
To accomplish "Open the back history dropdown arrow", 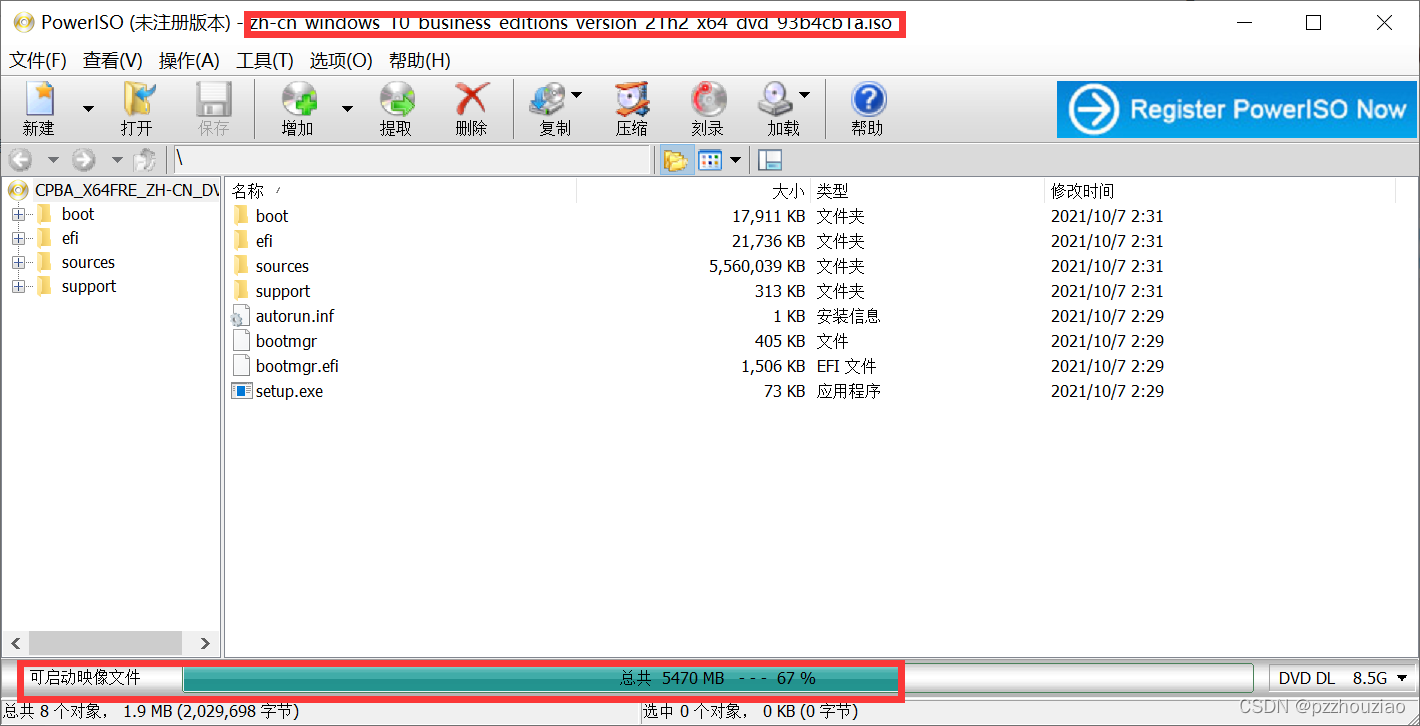I will point(53,160).
